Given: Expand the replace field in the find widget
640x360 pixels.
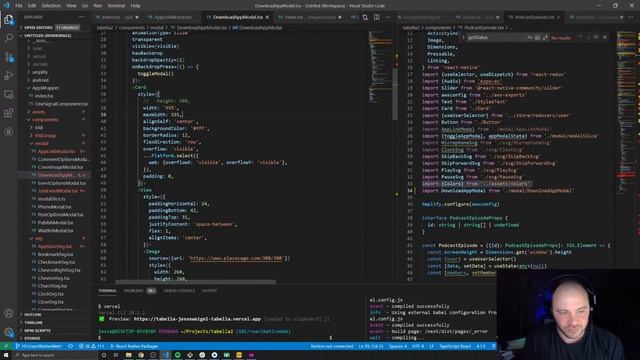Looking at the screenshot, I should (463, 37).
